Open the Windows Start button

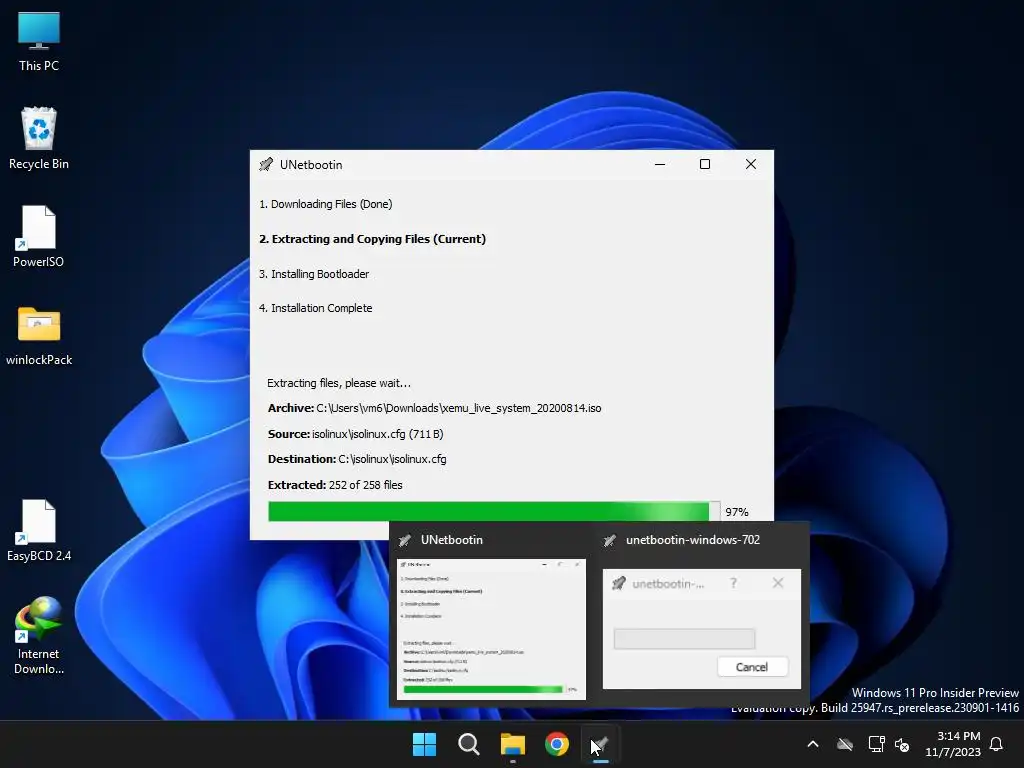tap(424, 744)
